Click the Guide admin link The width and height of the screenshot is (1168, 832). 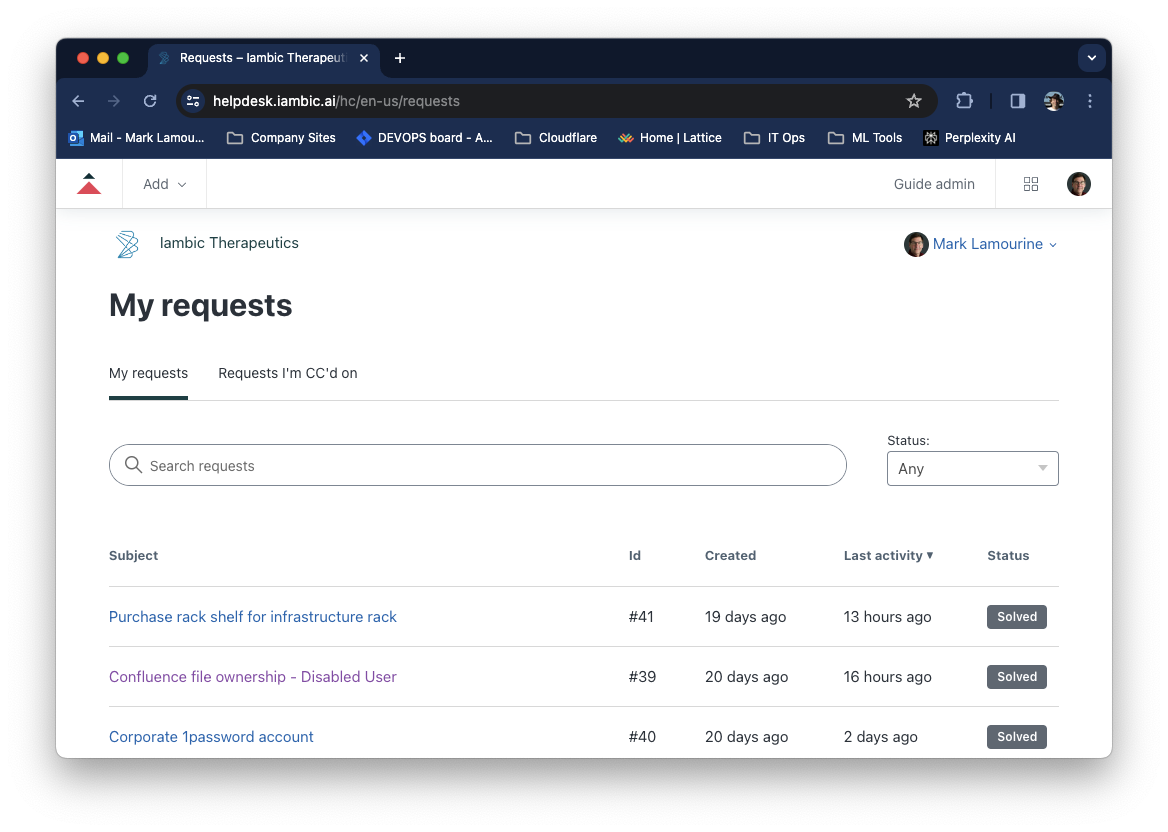point(934,184)
